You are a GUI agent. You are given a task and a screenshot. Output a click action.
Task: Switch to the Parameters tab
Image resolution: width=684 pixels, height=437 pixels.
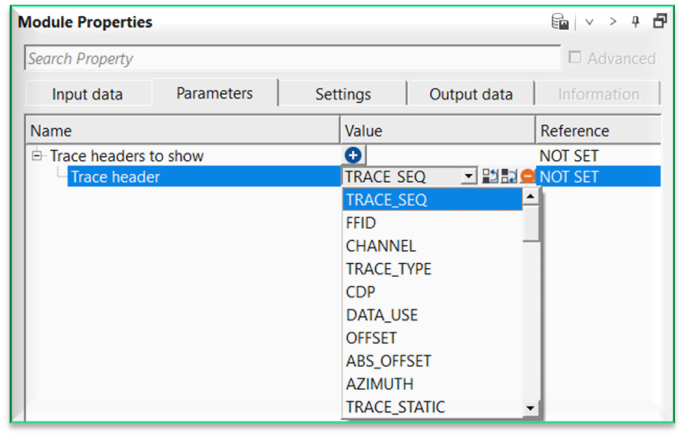click(x=215, y=93)
